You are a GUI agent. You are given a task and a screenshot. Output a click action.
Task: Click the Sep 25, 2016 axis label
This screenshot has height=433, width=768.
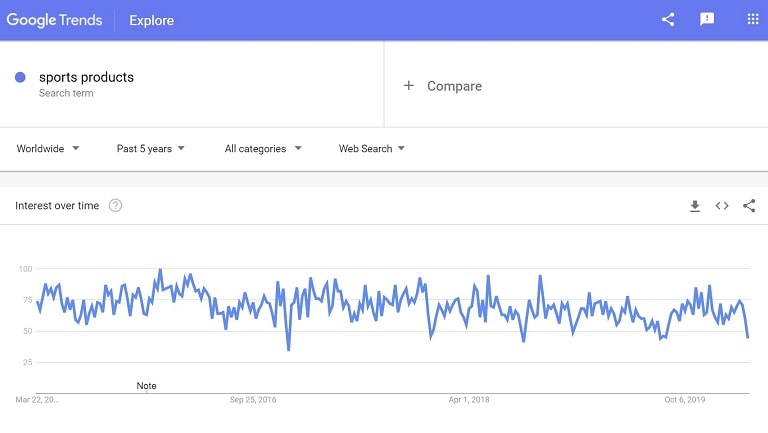(x=253, y=400)
